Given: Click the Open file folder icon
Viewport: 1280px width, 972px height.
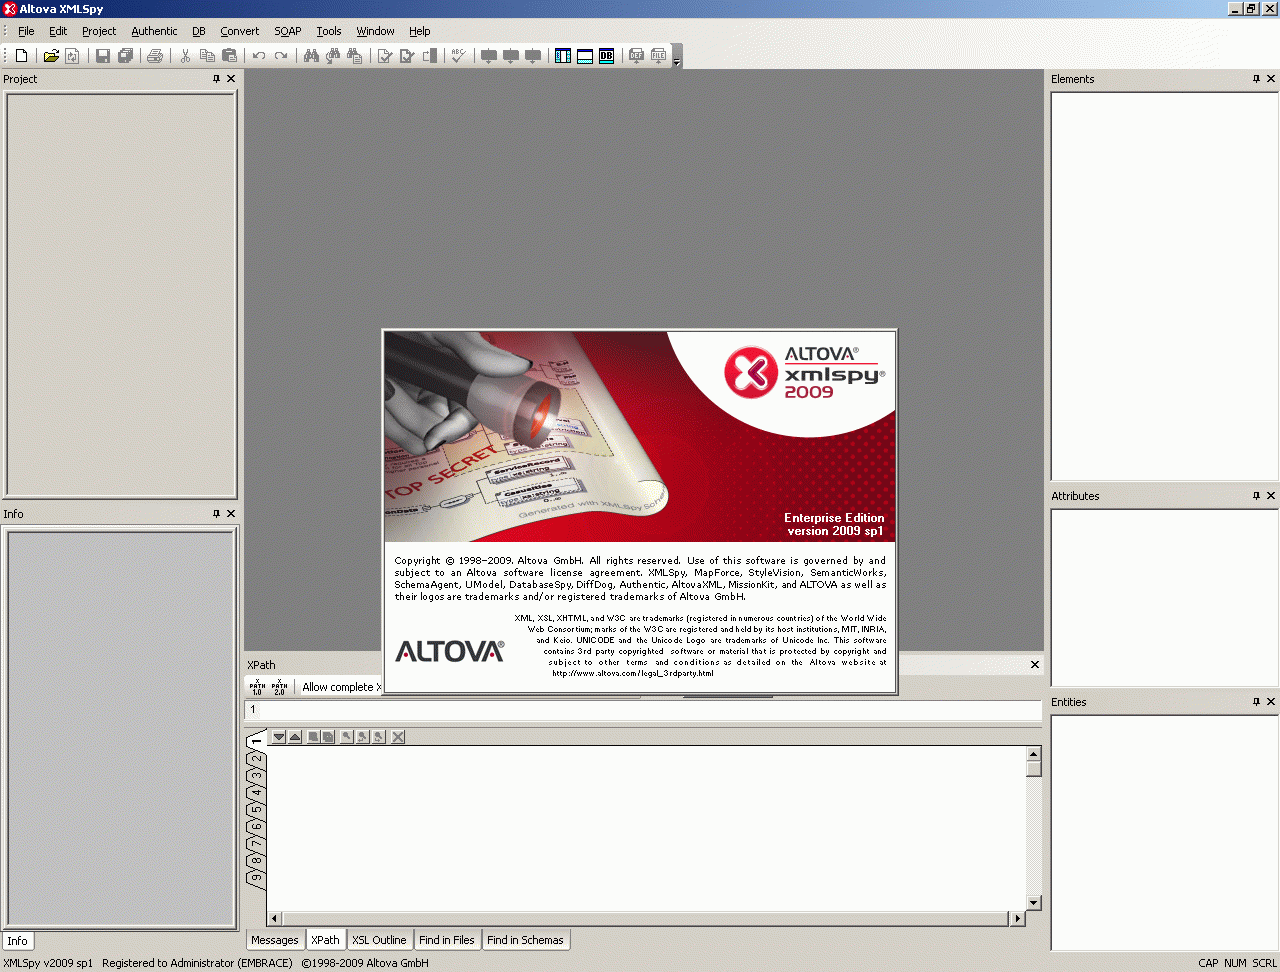Looking at the screenshot, I should pyautogui.click(x=51, y=56).
